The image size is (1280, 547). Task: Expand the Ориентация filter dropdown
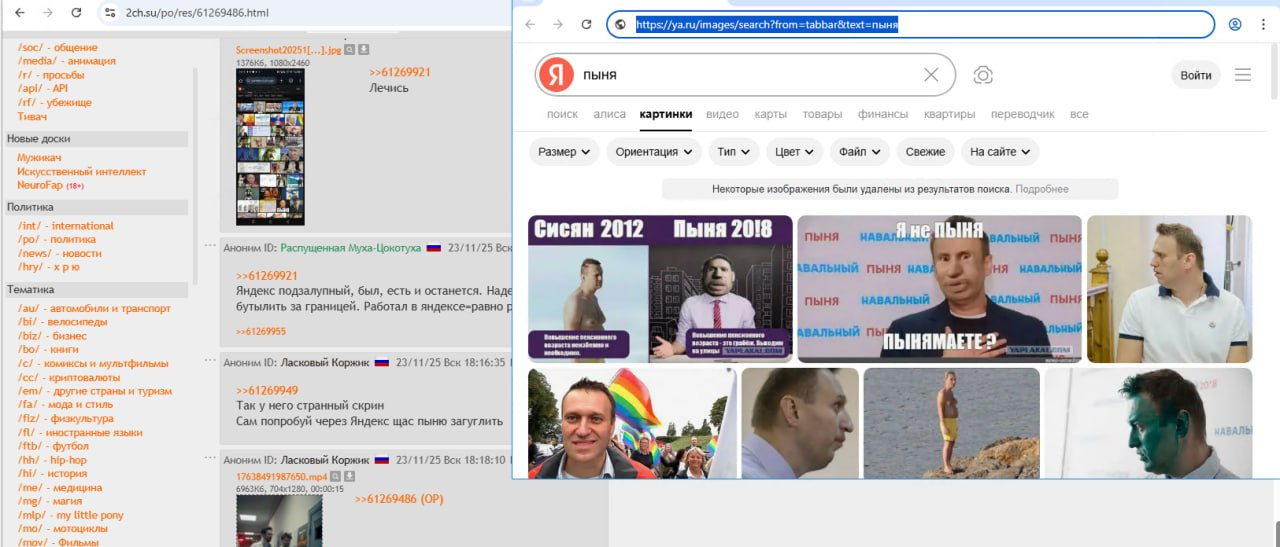tap(654, 152)
